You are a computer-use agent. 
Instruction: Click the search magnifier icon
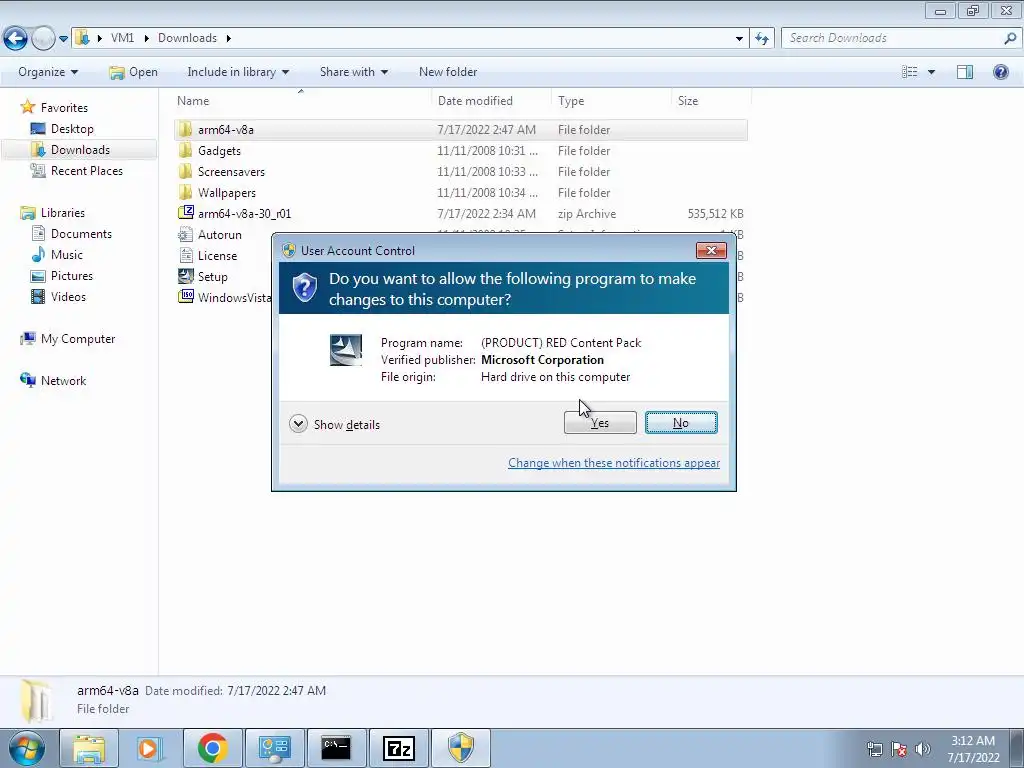point(1010,38)
